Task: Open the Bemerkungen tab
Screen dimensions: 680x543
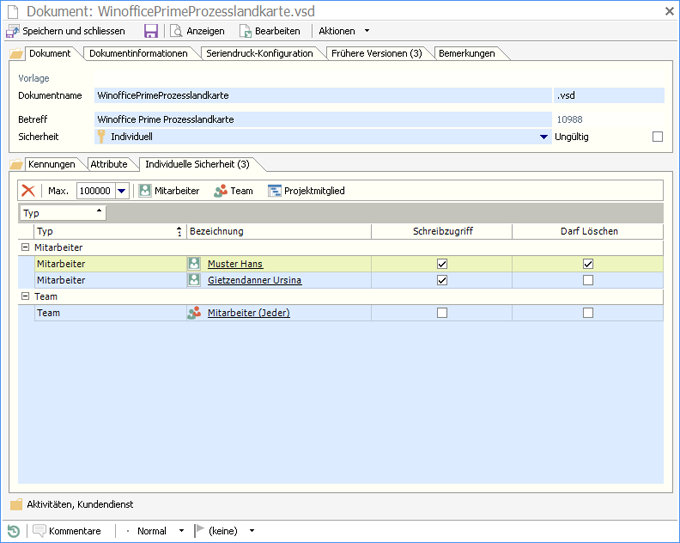Action: tap(467, 54)
